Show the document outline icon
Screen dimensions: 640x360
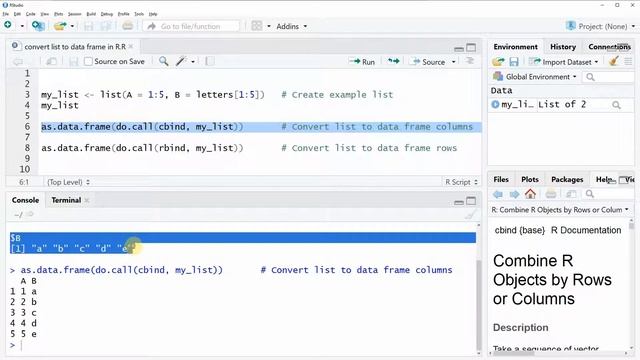coord(470,61)
